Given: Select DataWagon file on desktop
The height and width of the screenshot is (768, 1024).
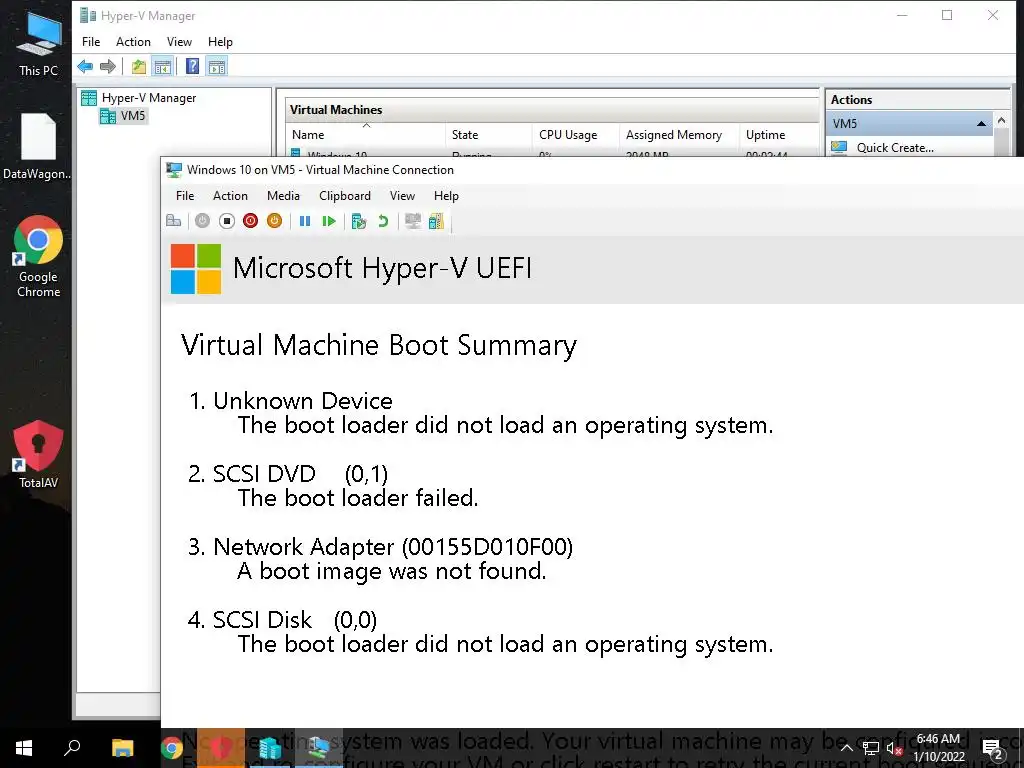Looking at the screenshot, I should coord(38,147).
